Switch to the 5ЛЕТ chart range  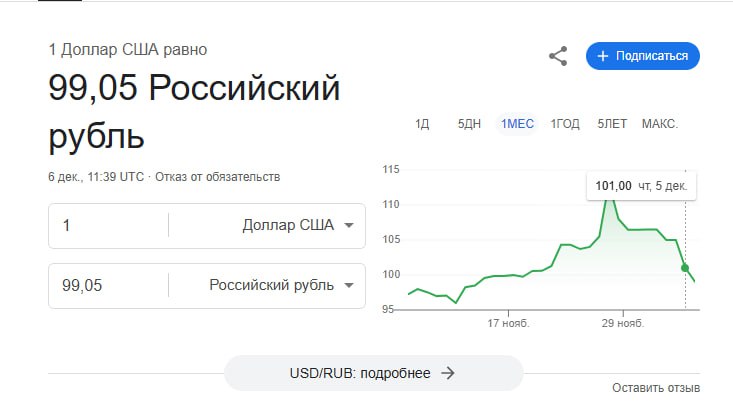pos(612,124)
